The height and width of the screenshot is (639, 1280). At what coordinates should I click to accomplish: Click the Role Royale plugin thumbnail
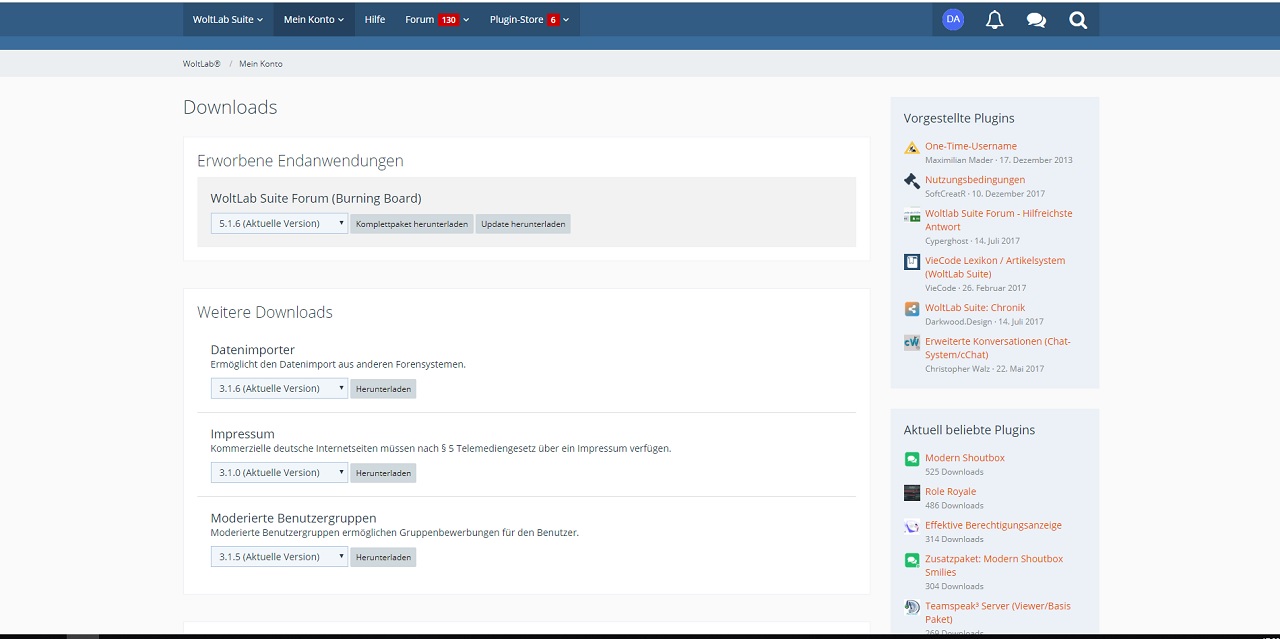coord(912,493)
